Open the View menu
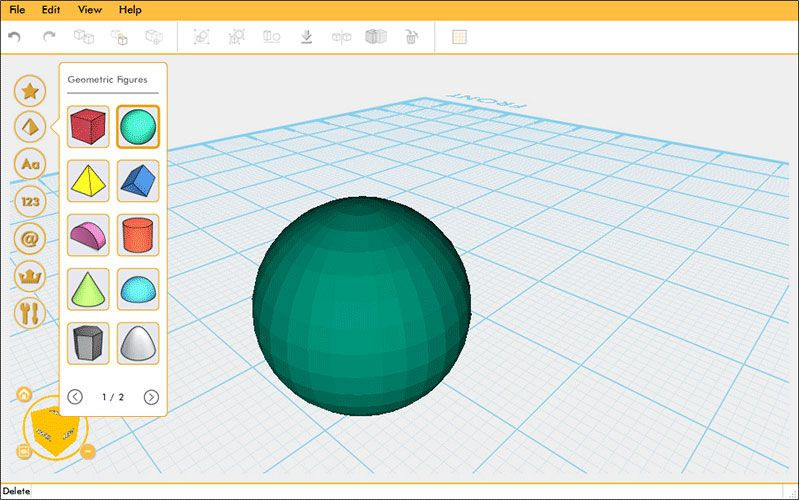The image size is (800, 500). (x=90, y=10)
